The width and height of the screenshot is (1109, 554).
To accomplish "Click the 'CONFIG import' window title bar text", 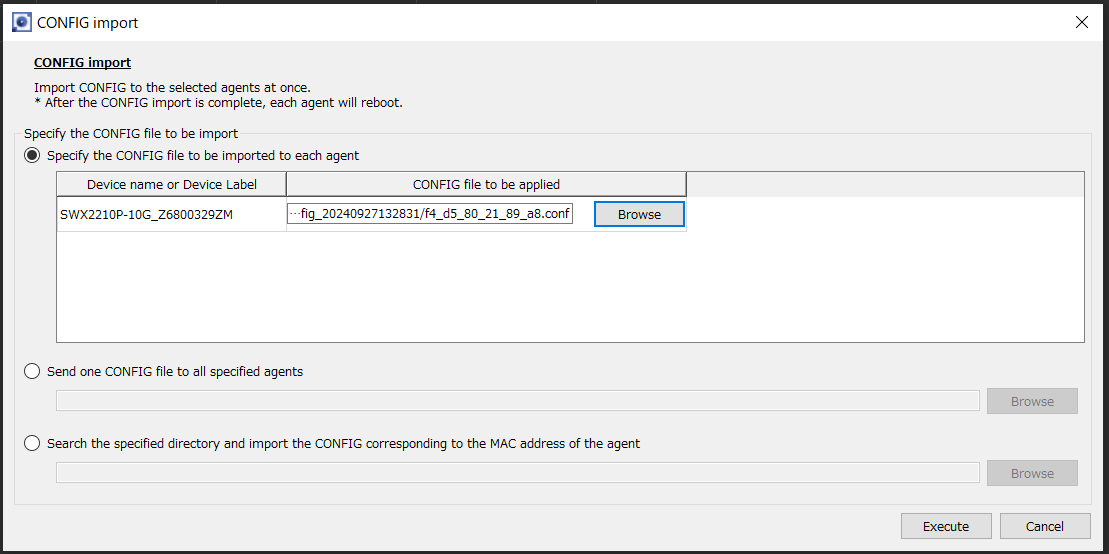I will coord(88,22).
